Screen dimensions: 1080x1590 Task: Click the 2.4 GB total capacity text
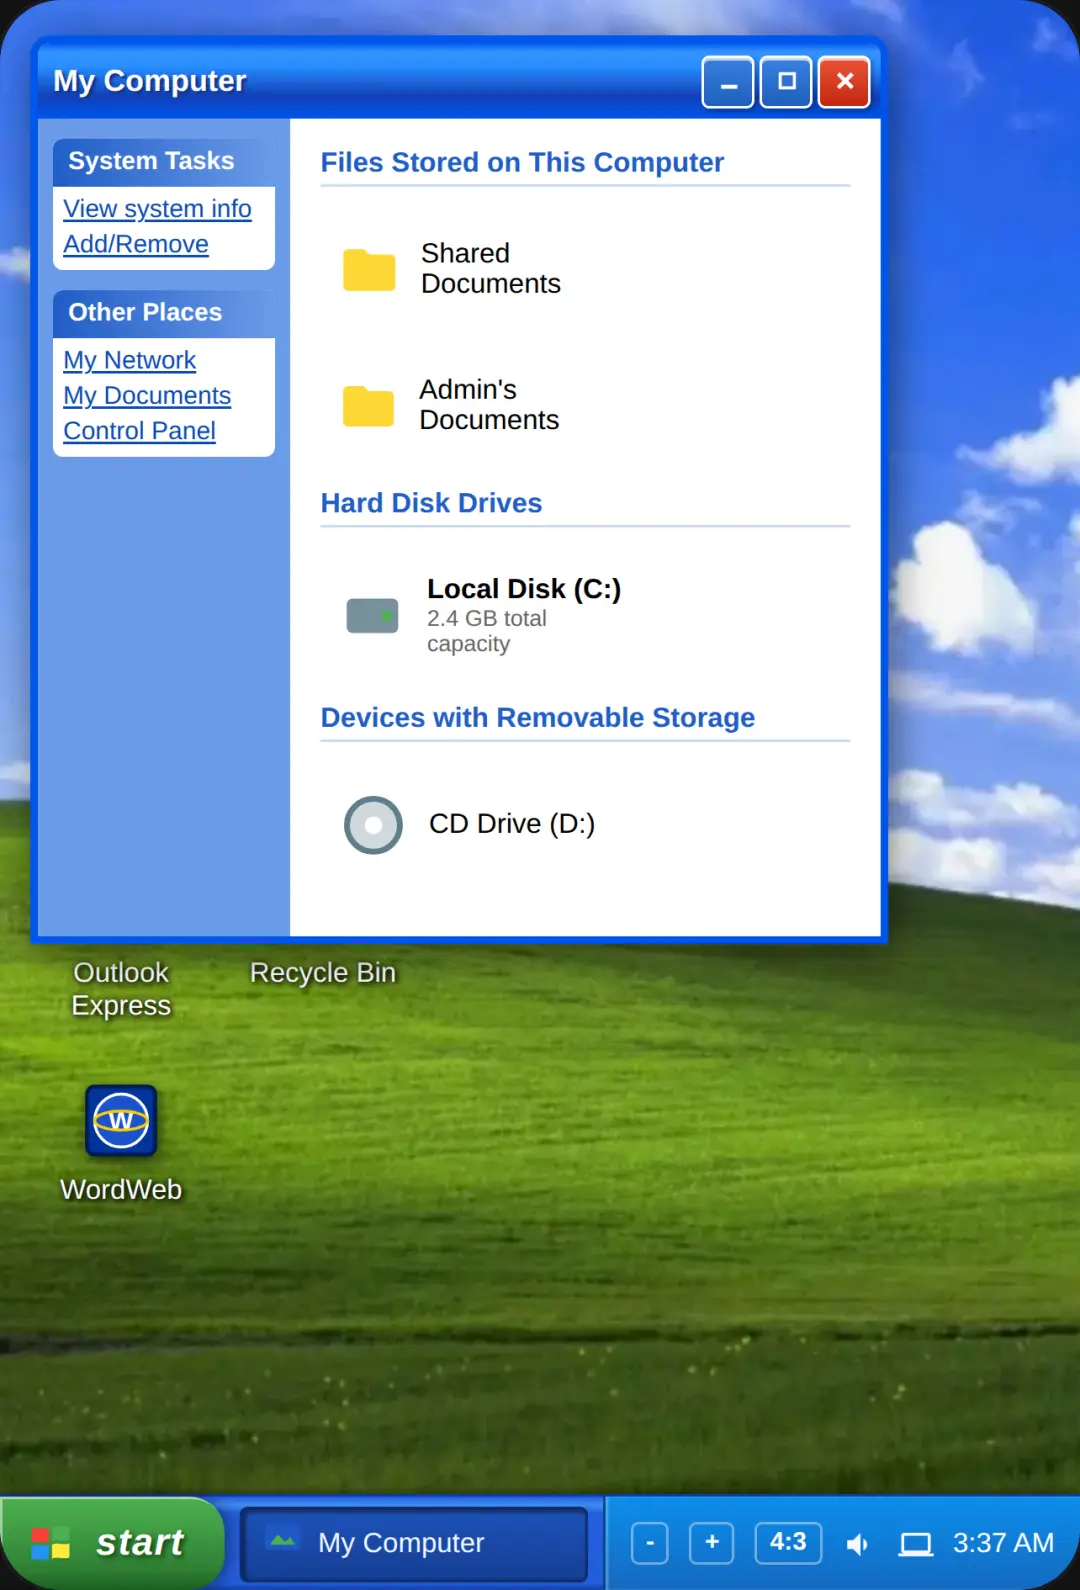[x=487, y=631]
